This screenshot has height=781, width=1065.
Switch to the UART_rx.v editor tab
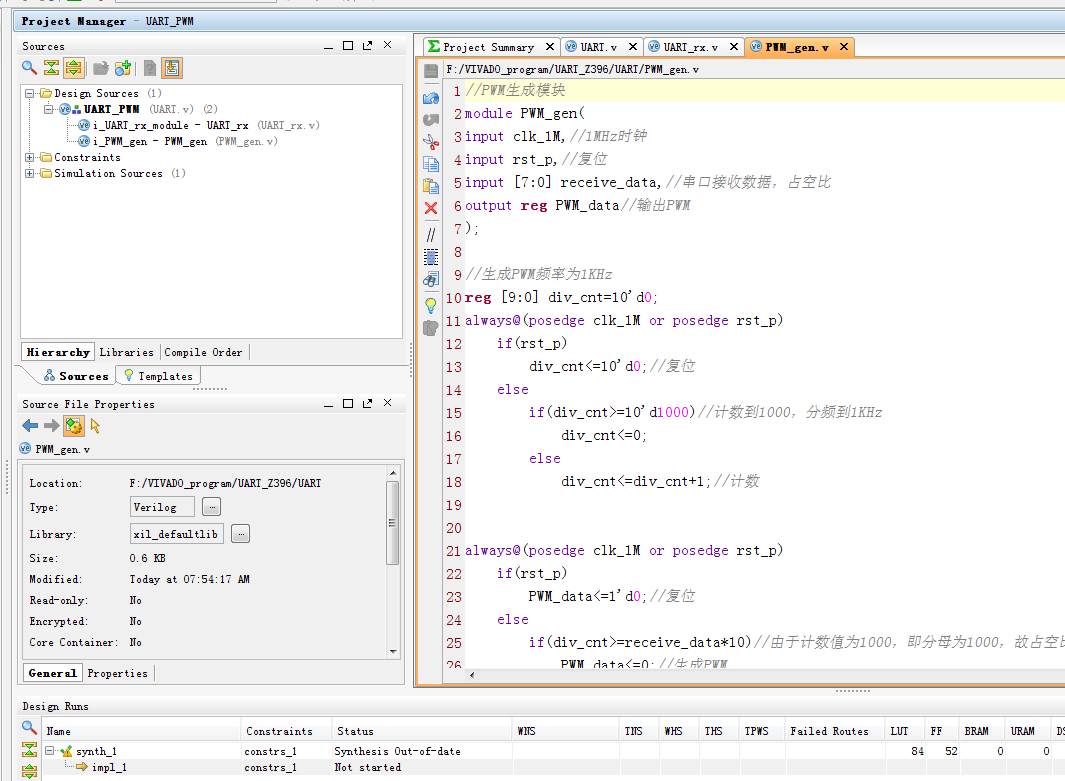click(690, 47)
